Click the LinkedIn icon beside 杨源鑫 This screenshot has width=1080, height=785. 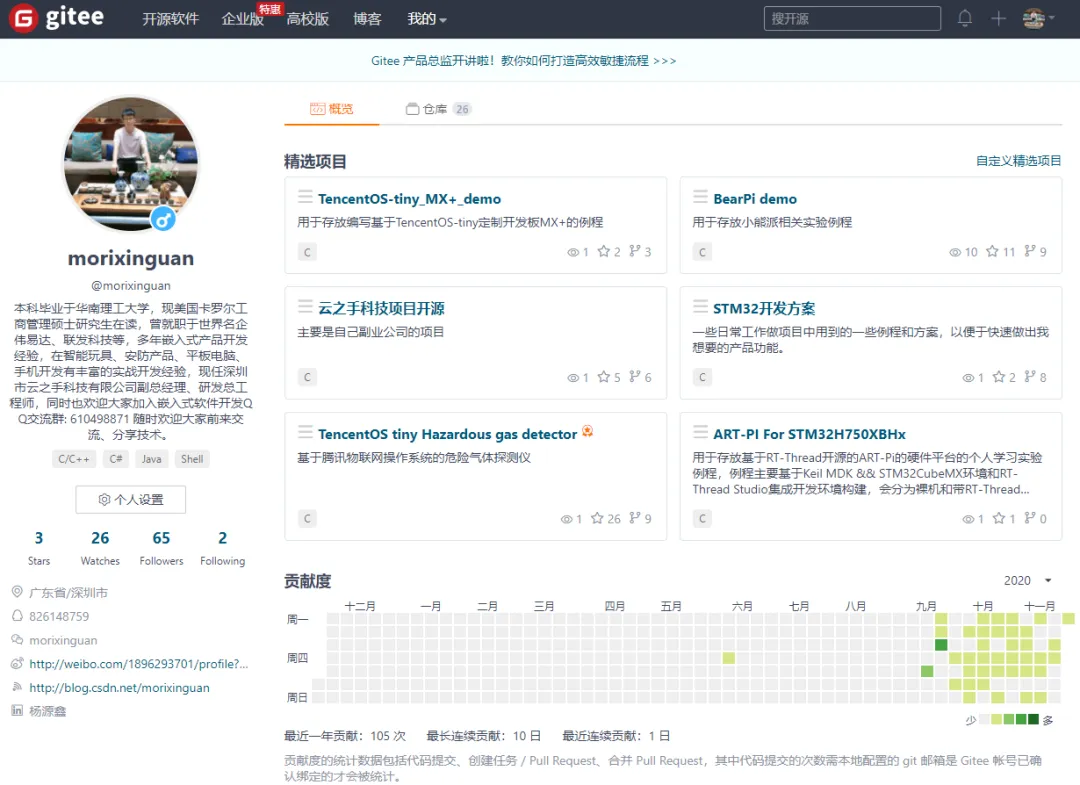[x=17, y=711]
